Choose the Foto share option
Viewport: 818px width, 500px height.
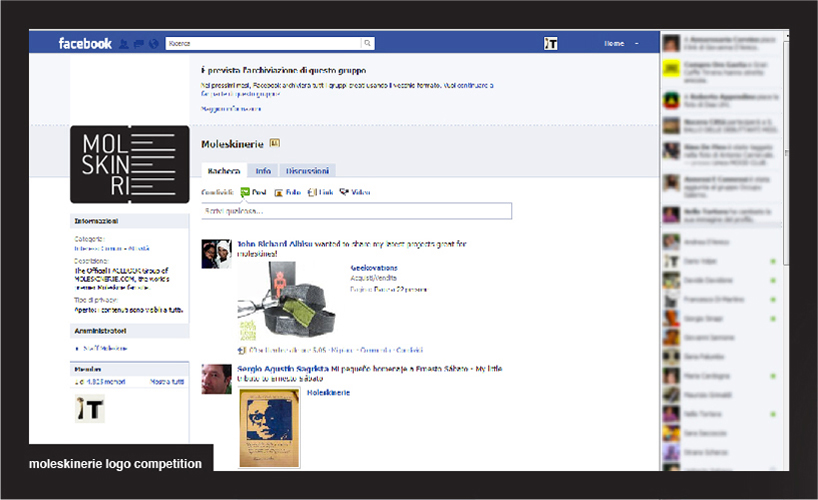click(x=287, y=191)
